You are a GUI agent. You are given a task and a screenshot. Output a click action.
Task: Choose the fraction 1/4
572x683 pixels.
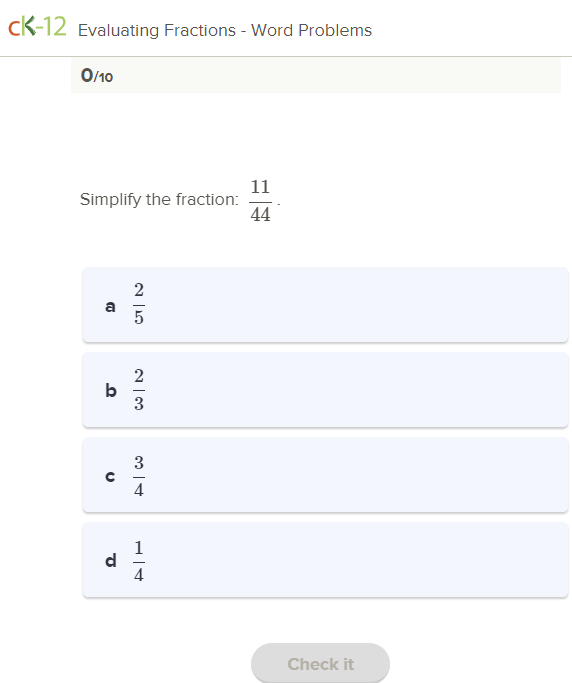click(x=139, y=561)
